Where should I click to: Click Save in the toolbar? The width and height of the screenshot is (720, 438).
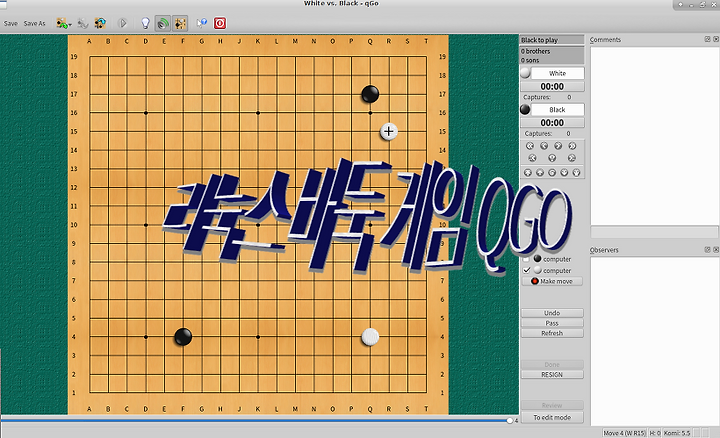11,23
